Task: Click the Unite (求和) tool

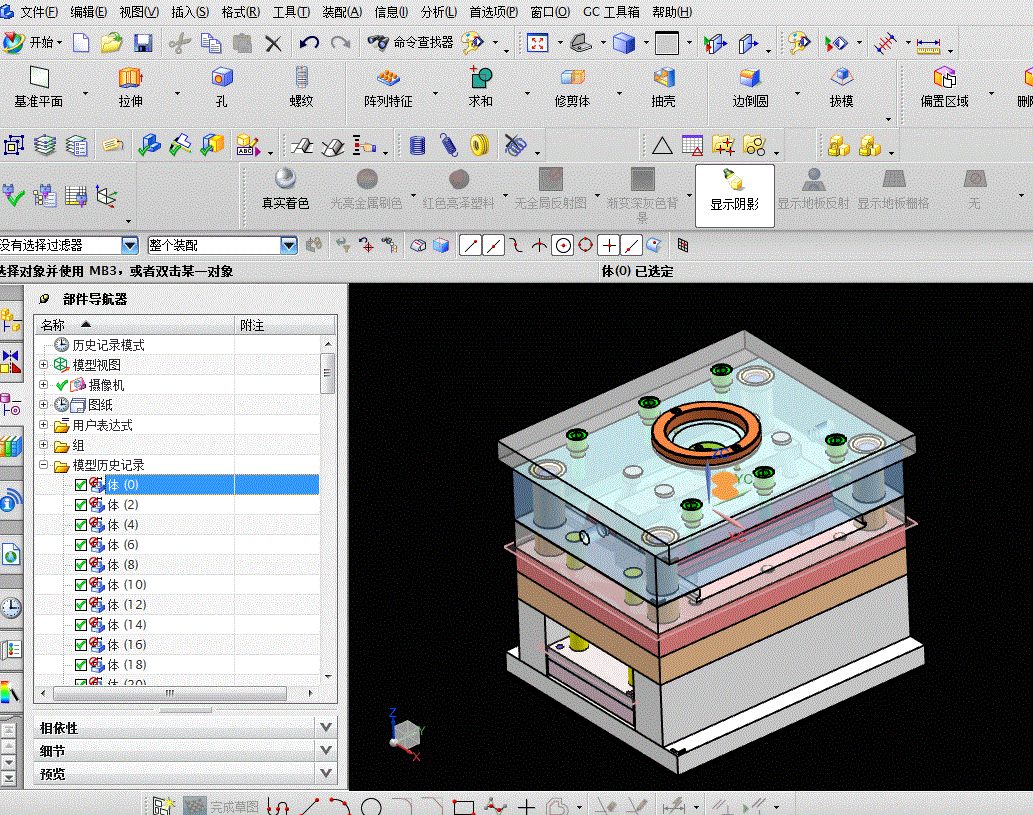Action: click(x=480, y=87)
